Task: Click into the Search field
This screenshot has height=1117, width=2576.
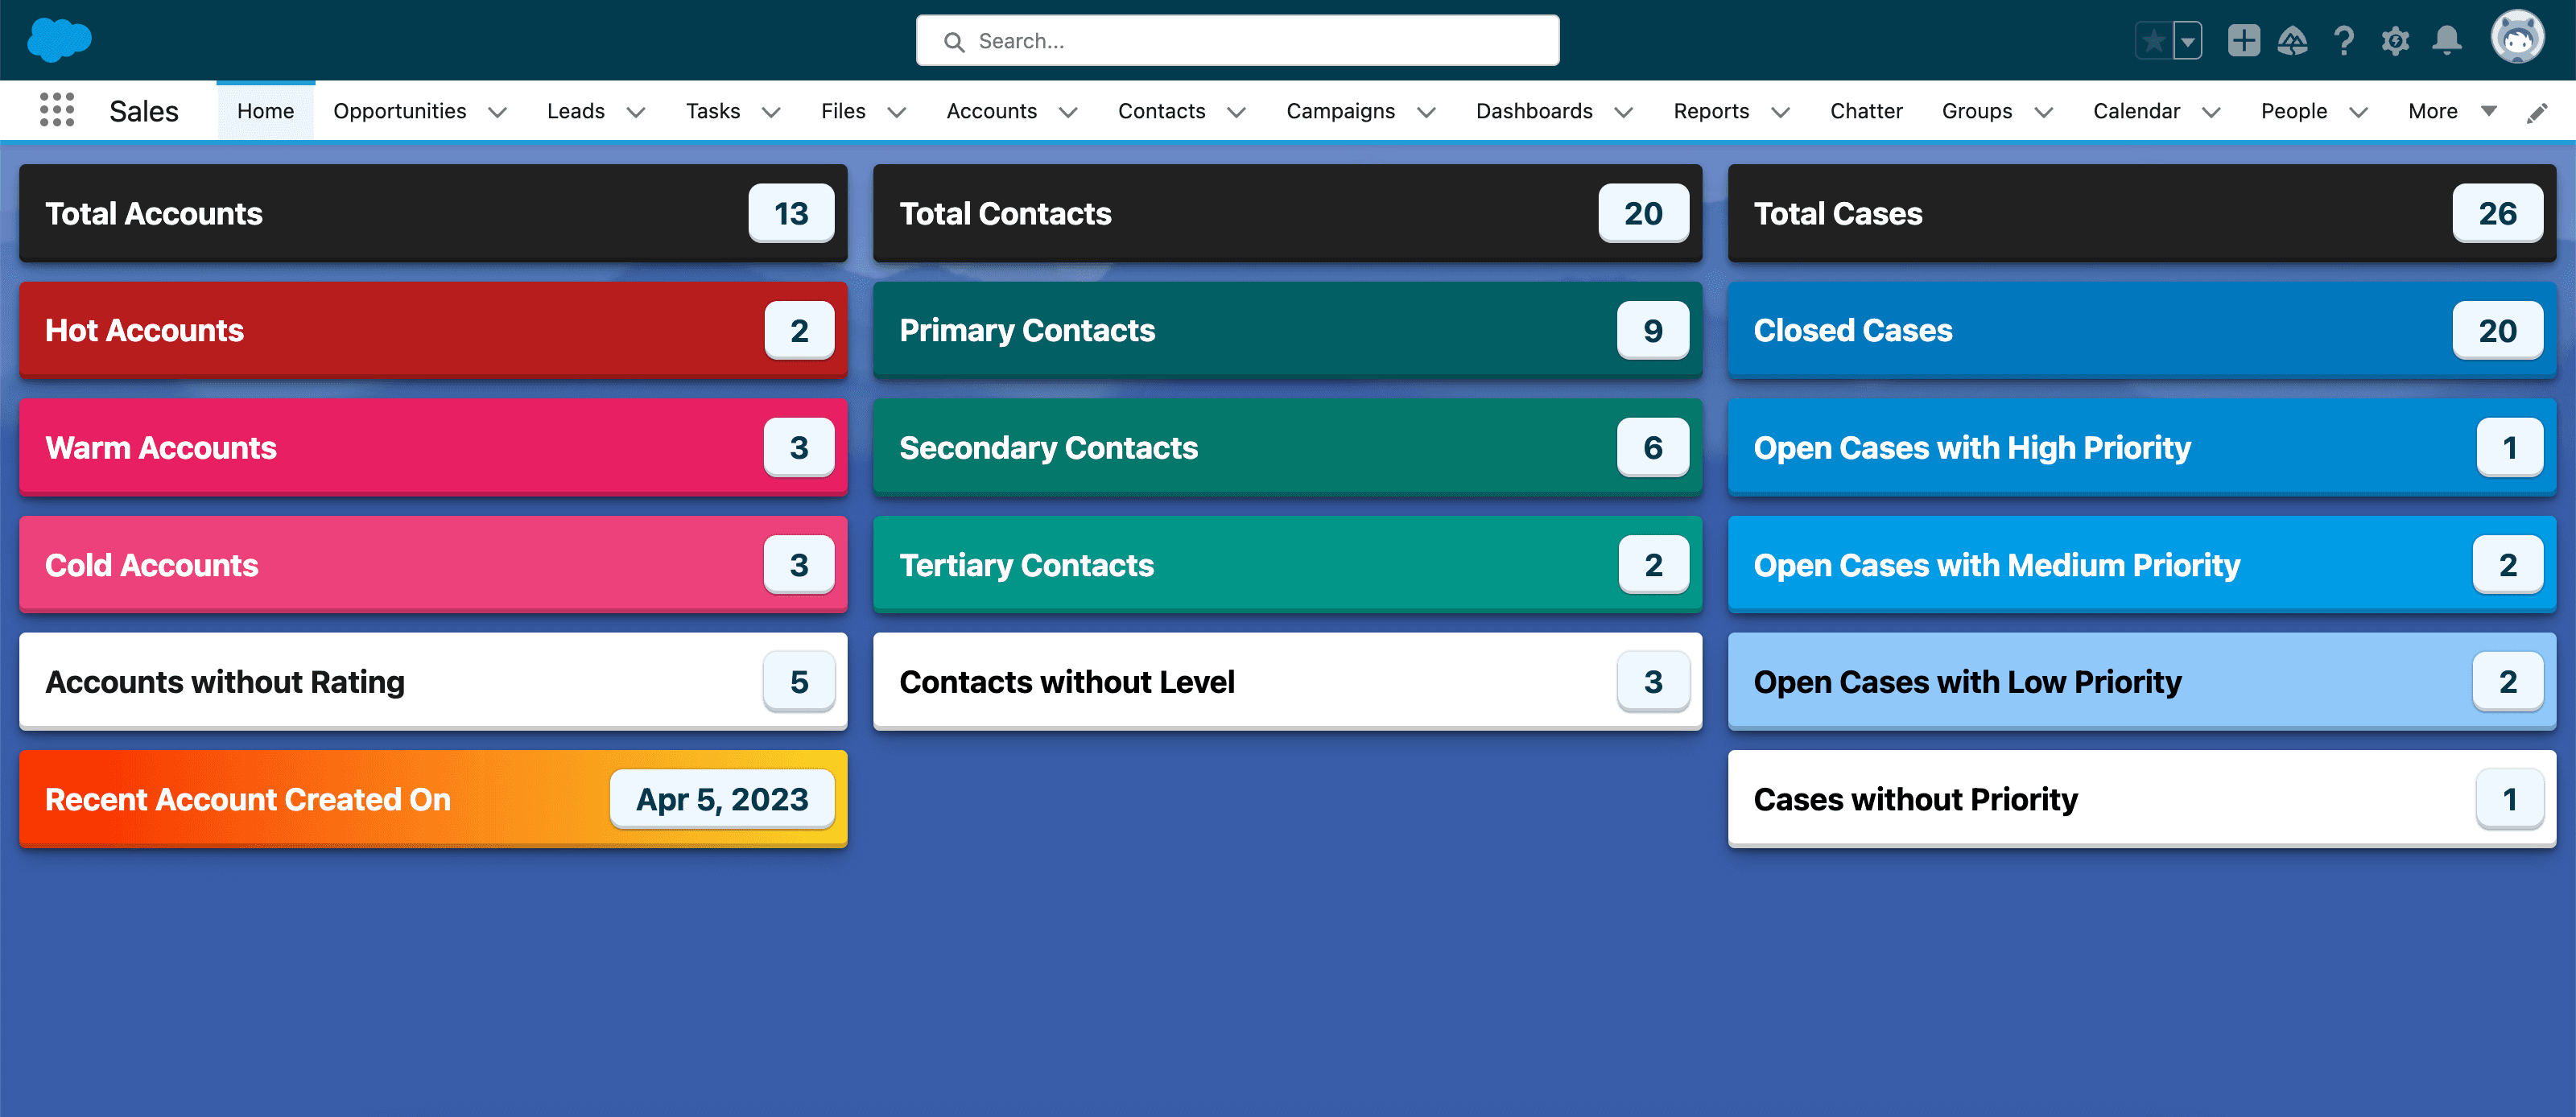Action: [x=1238, y=41]
